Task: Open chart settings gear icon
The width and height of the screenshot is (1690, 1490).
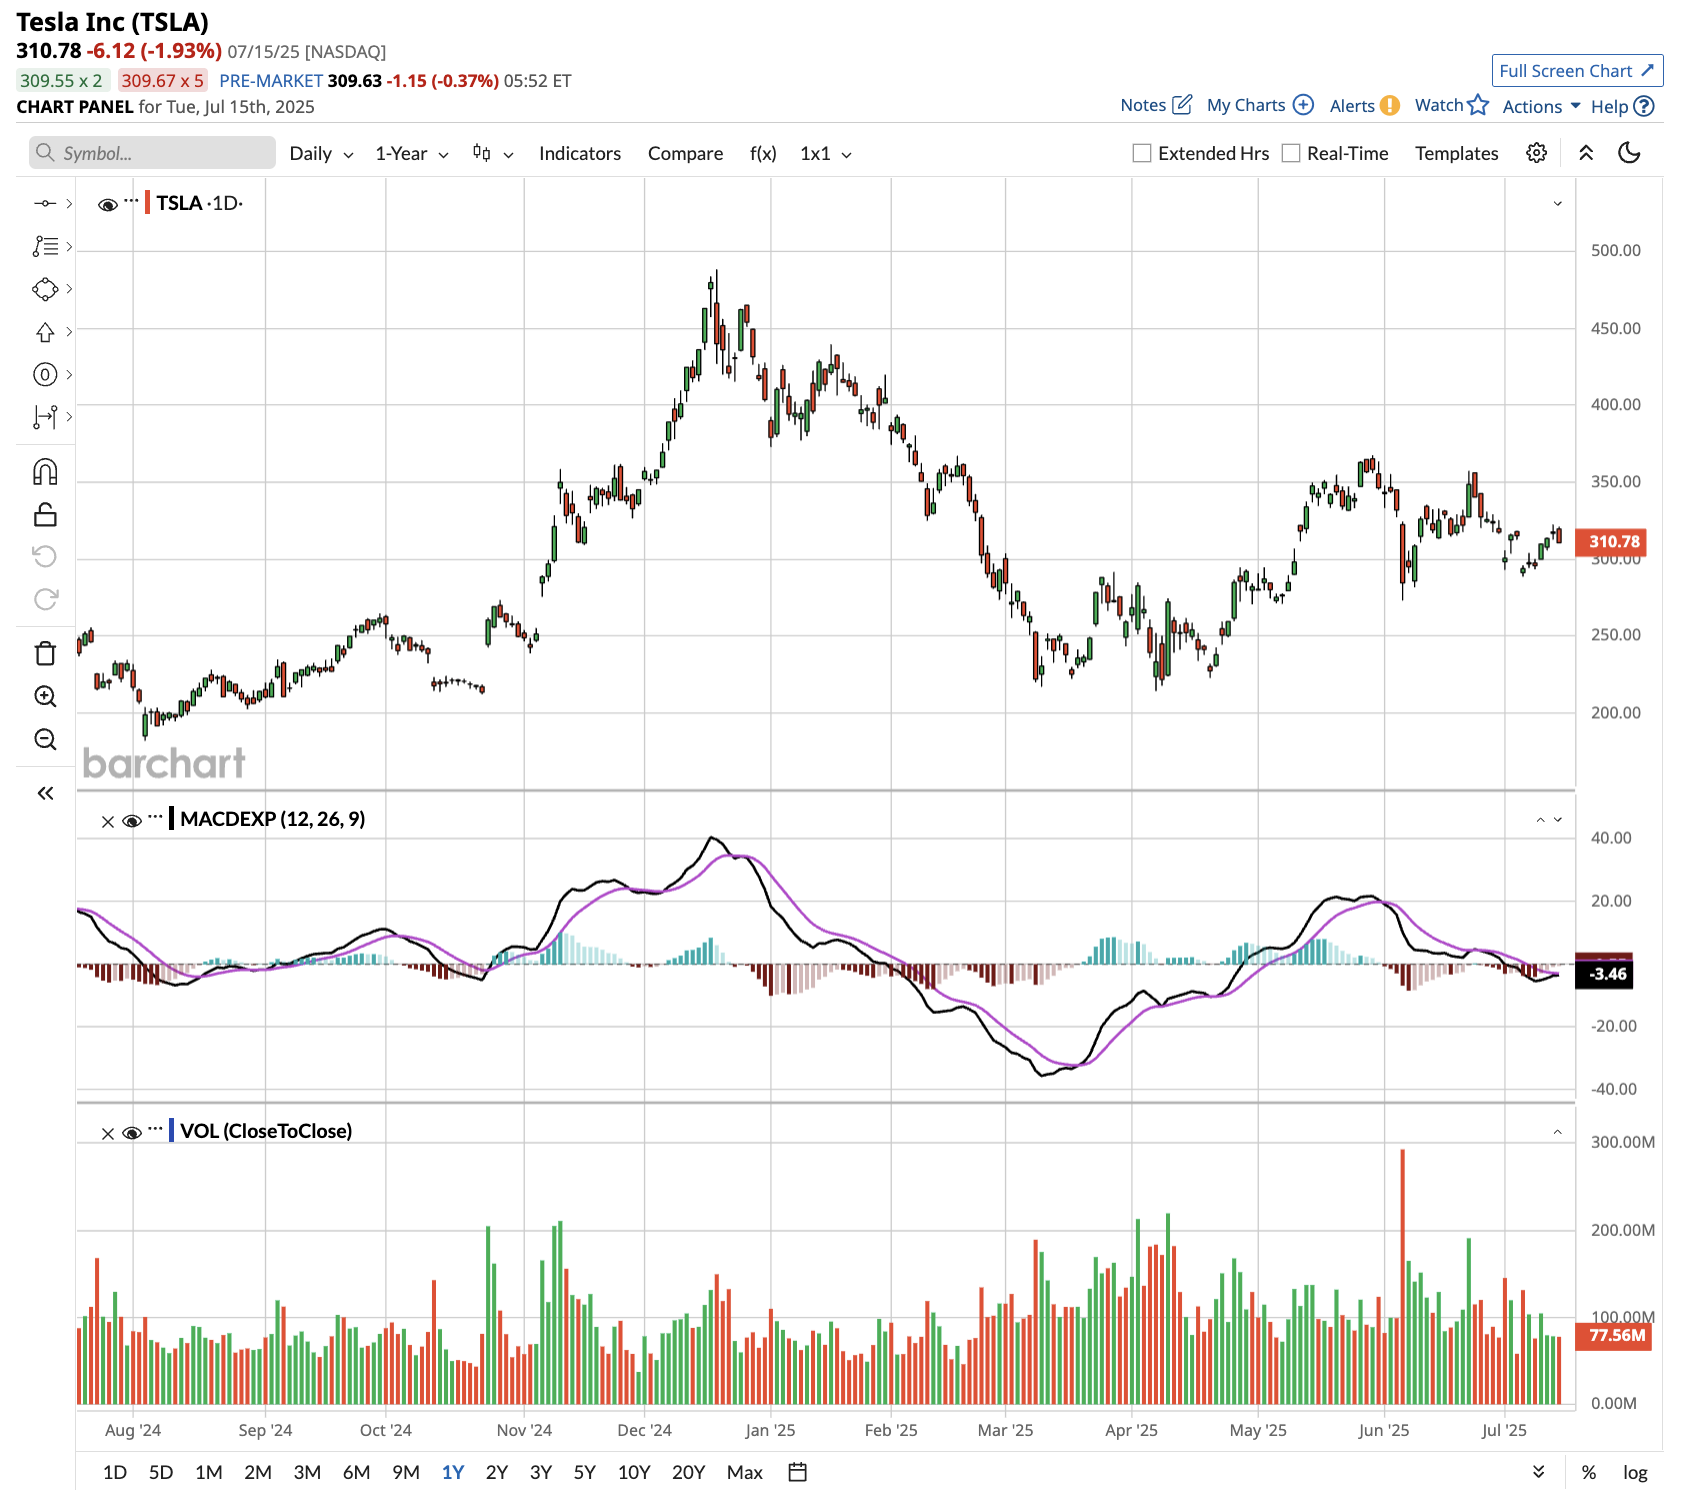Action: point(1537,153)
